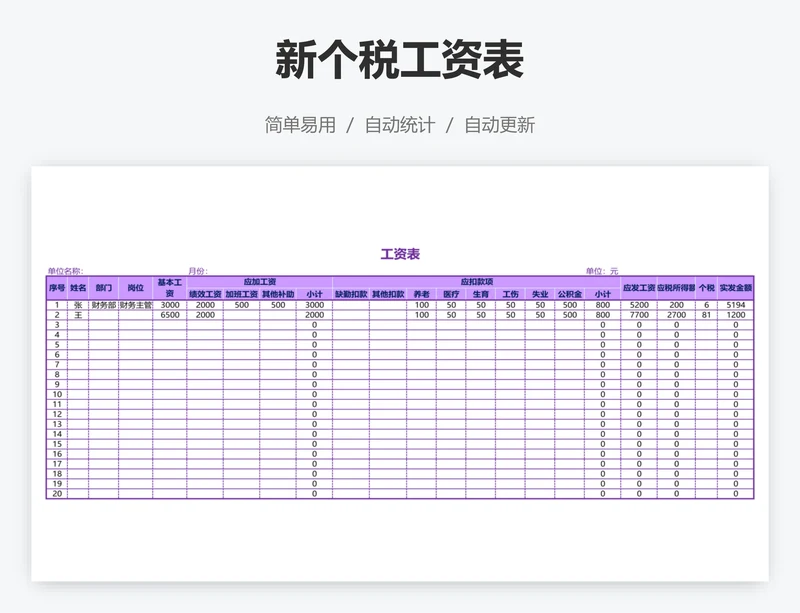Select the 其他补助 column header
This screenshot has width=800, height=613.
tap(278, 294)
